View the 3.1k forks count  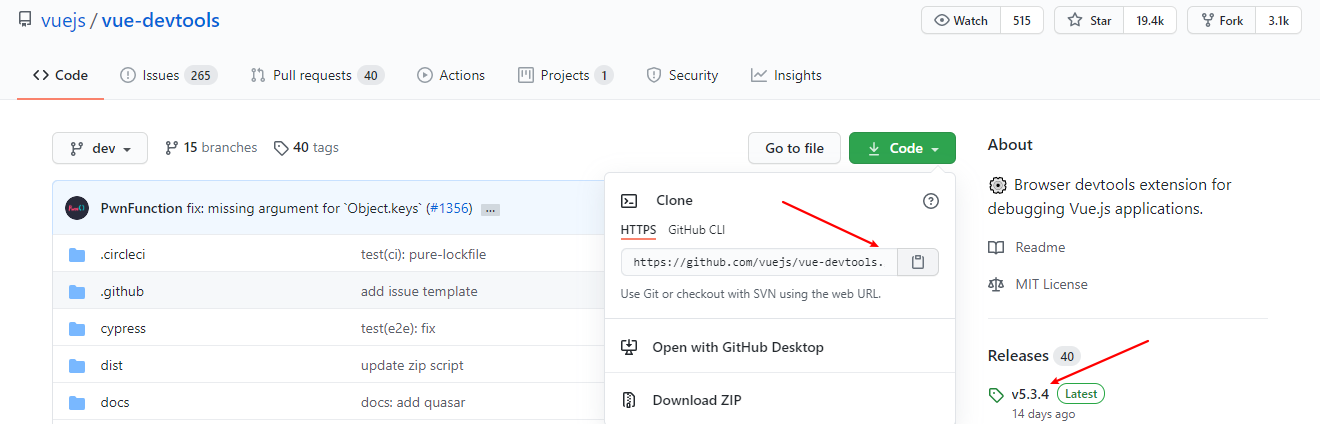pyautogui.click(x=1278, y=20)
